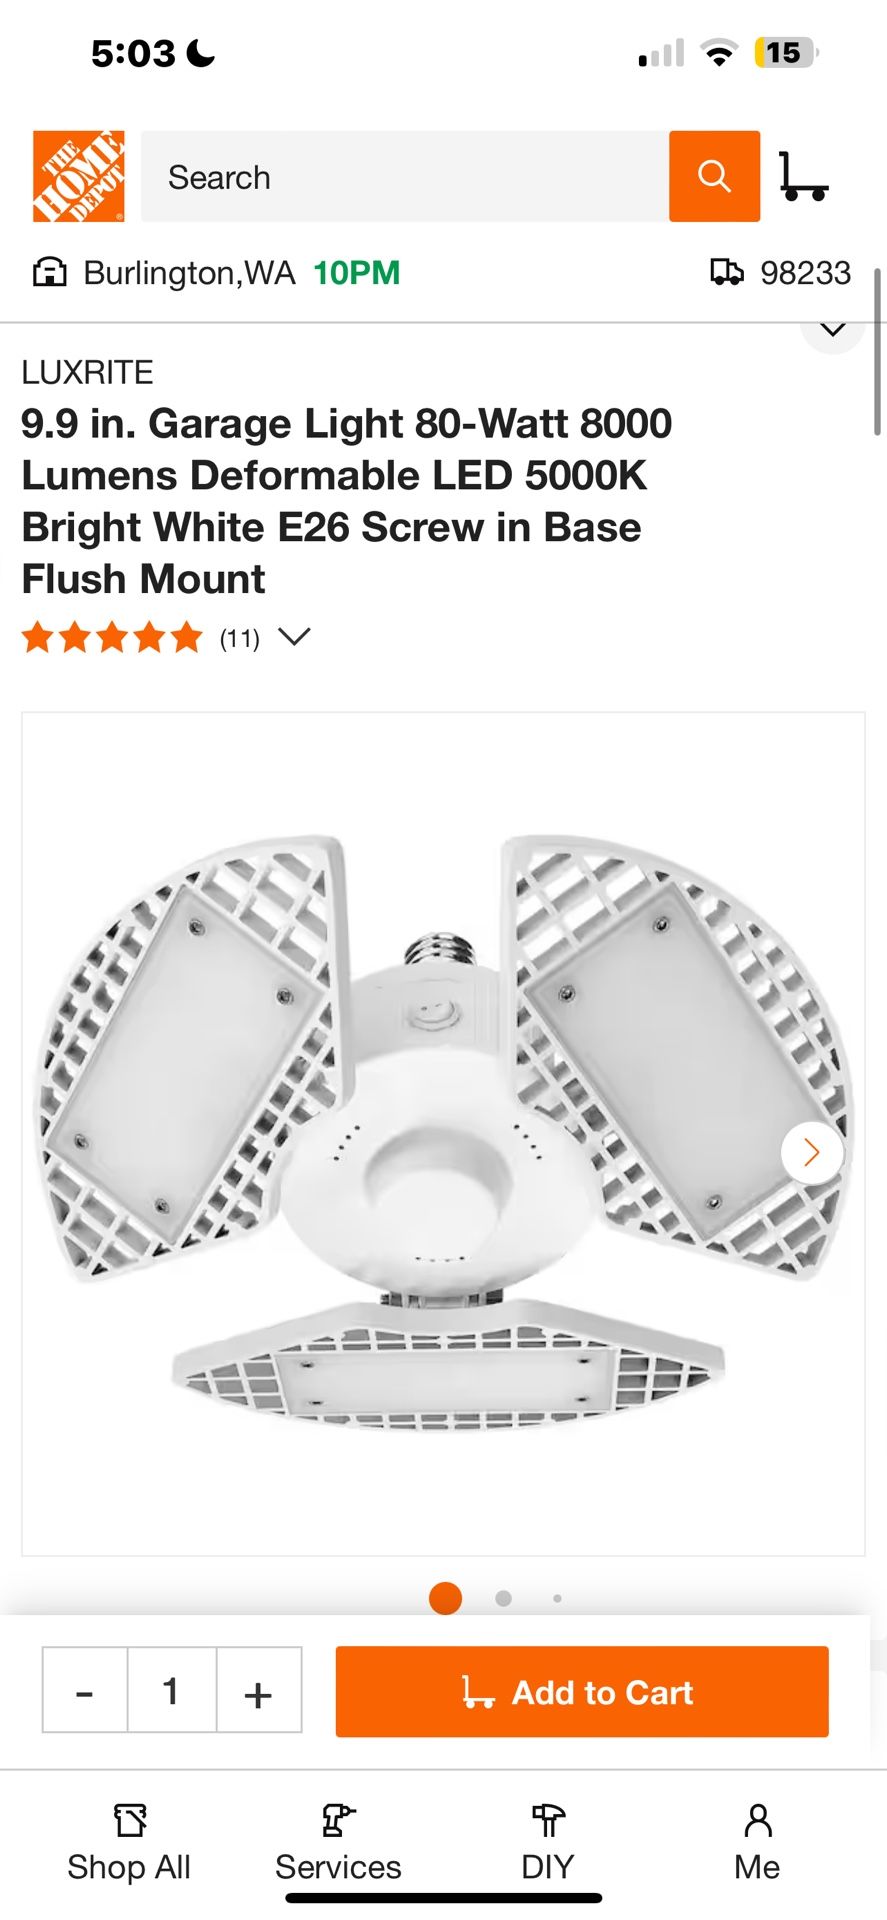
Task: Tap the Home Depot logo
Action: (x=78, y=176)
